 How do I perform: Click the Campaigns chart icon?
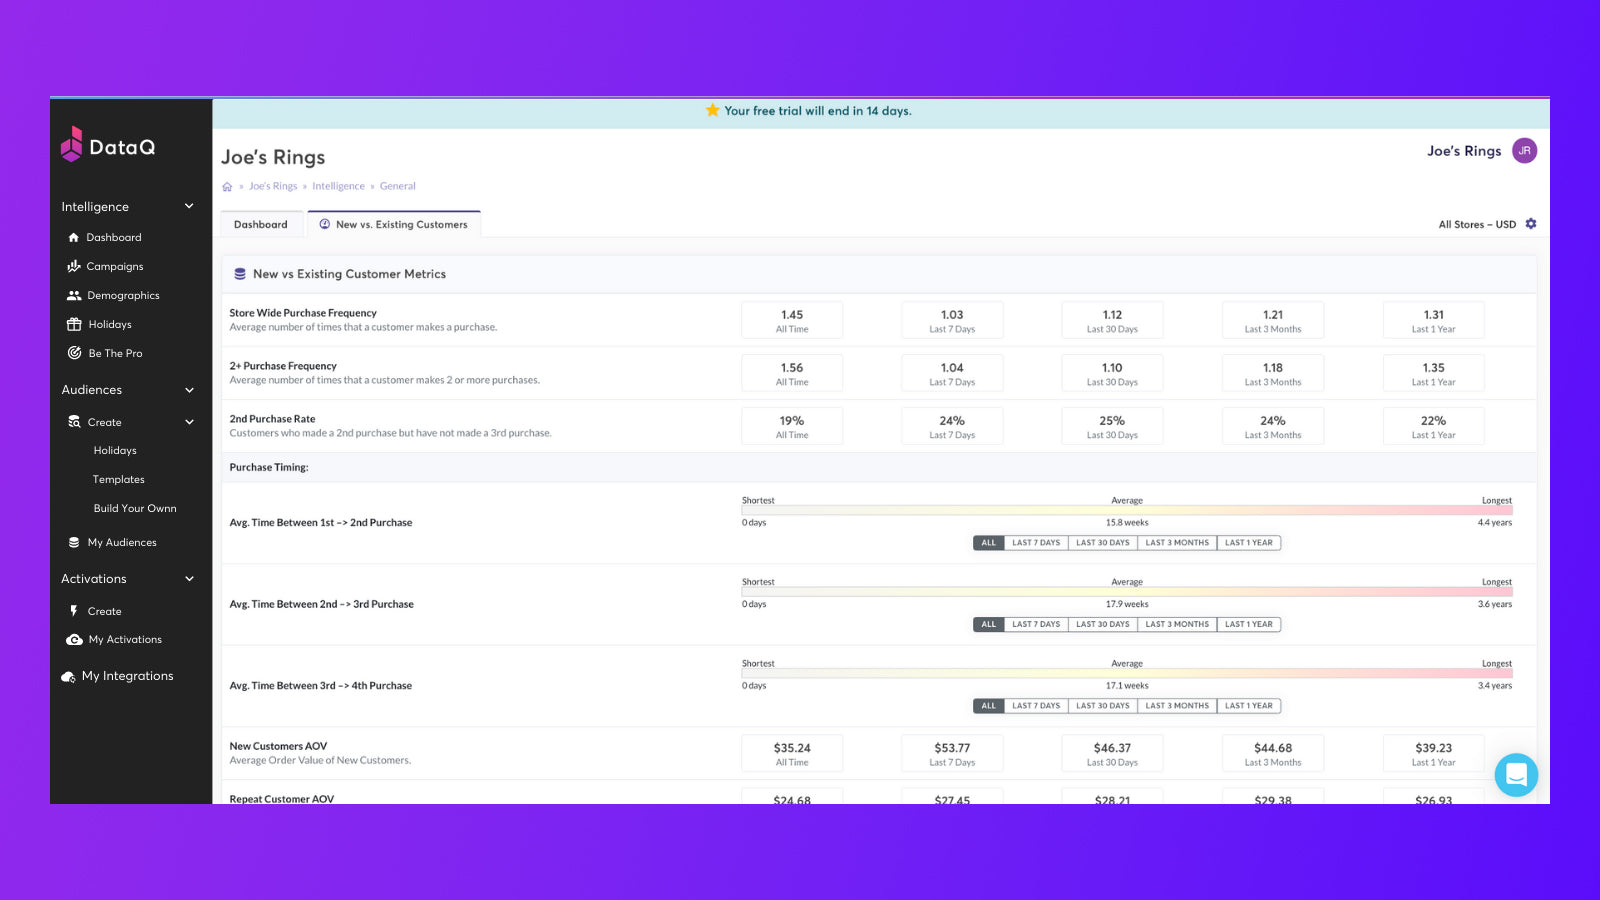(73, 267)
